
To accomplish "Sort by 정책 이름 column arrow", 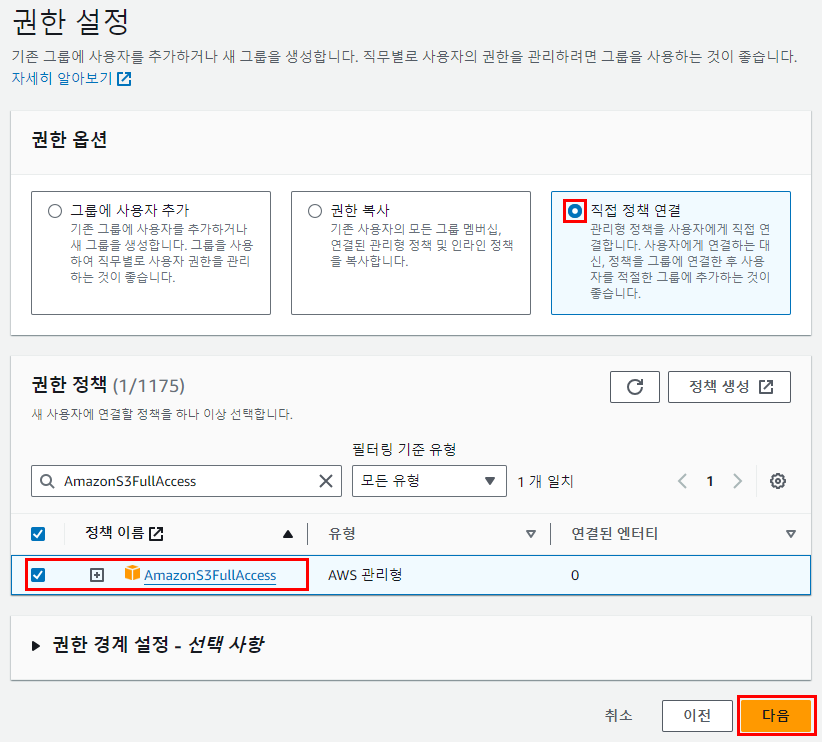I will point(288,534).
